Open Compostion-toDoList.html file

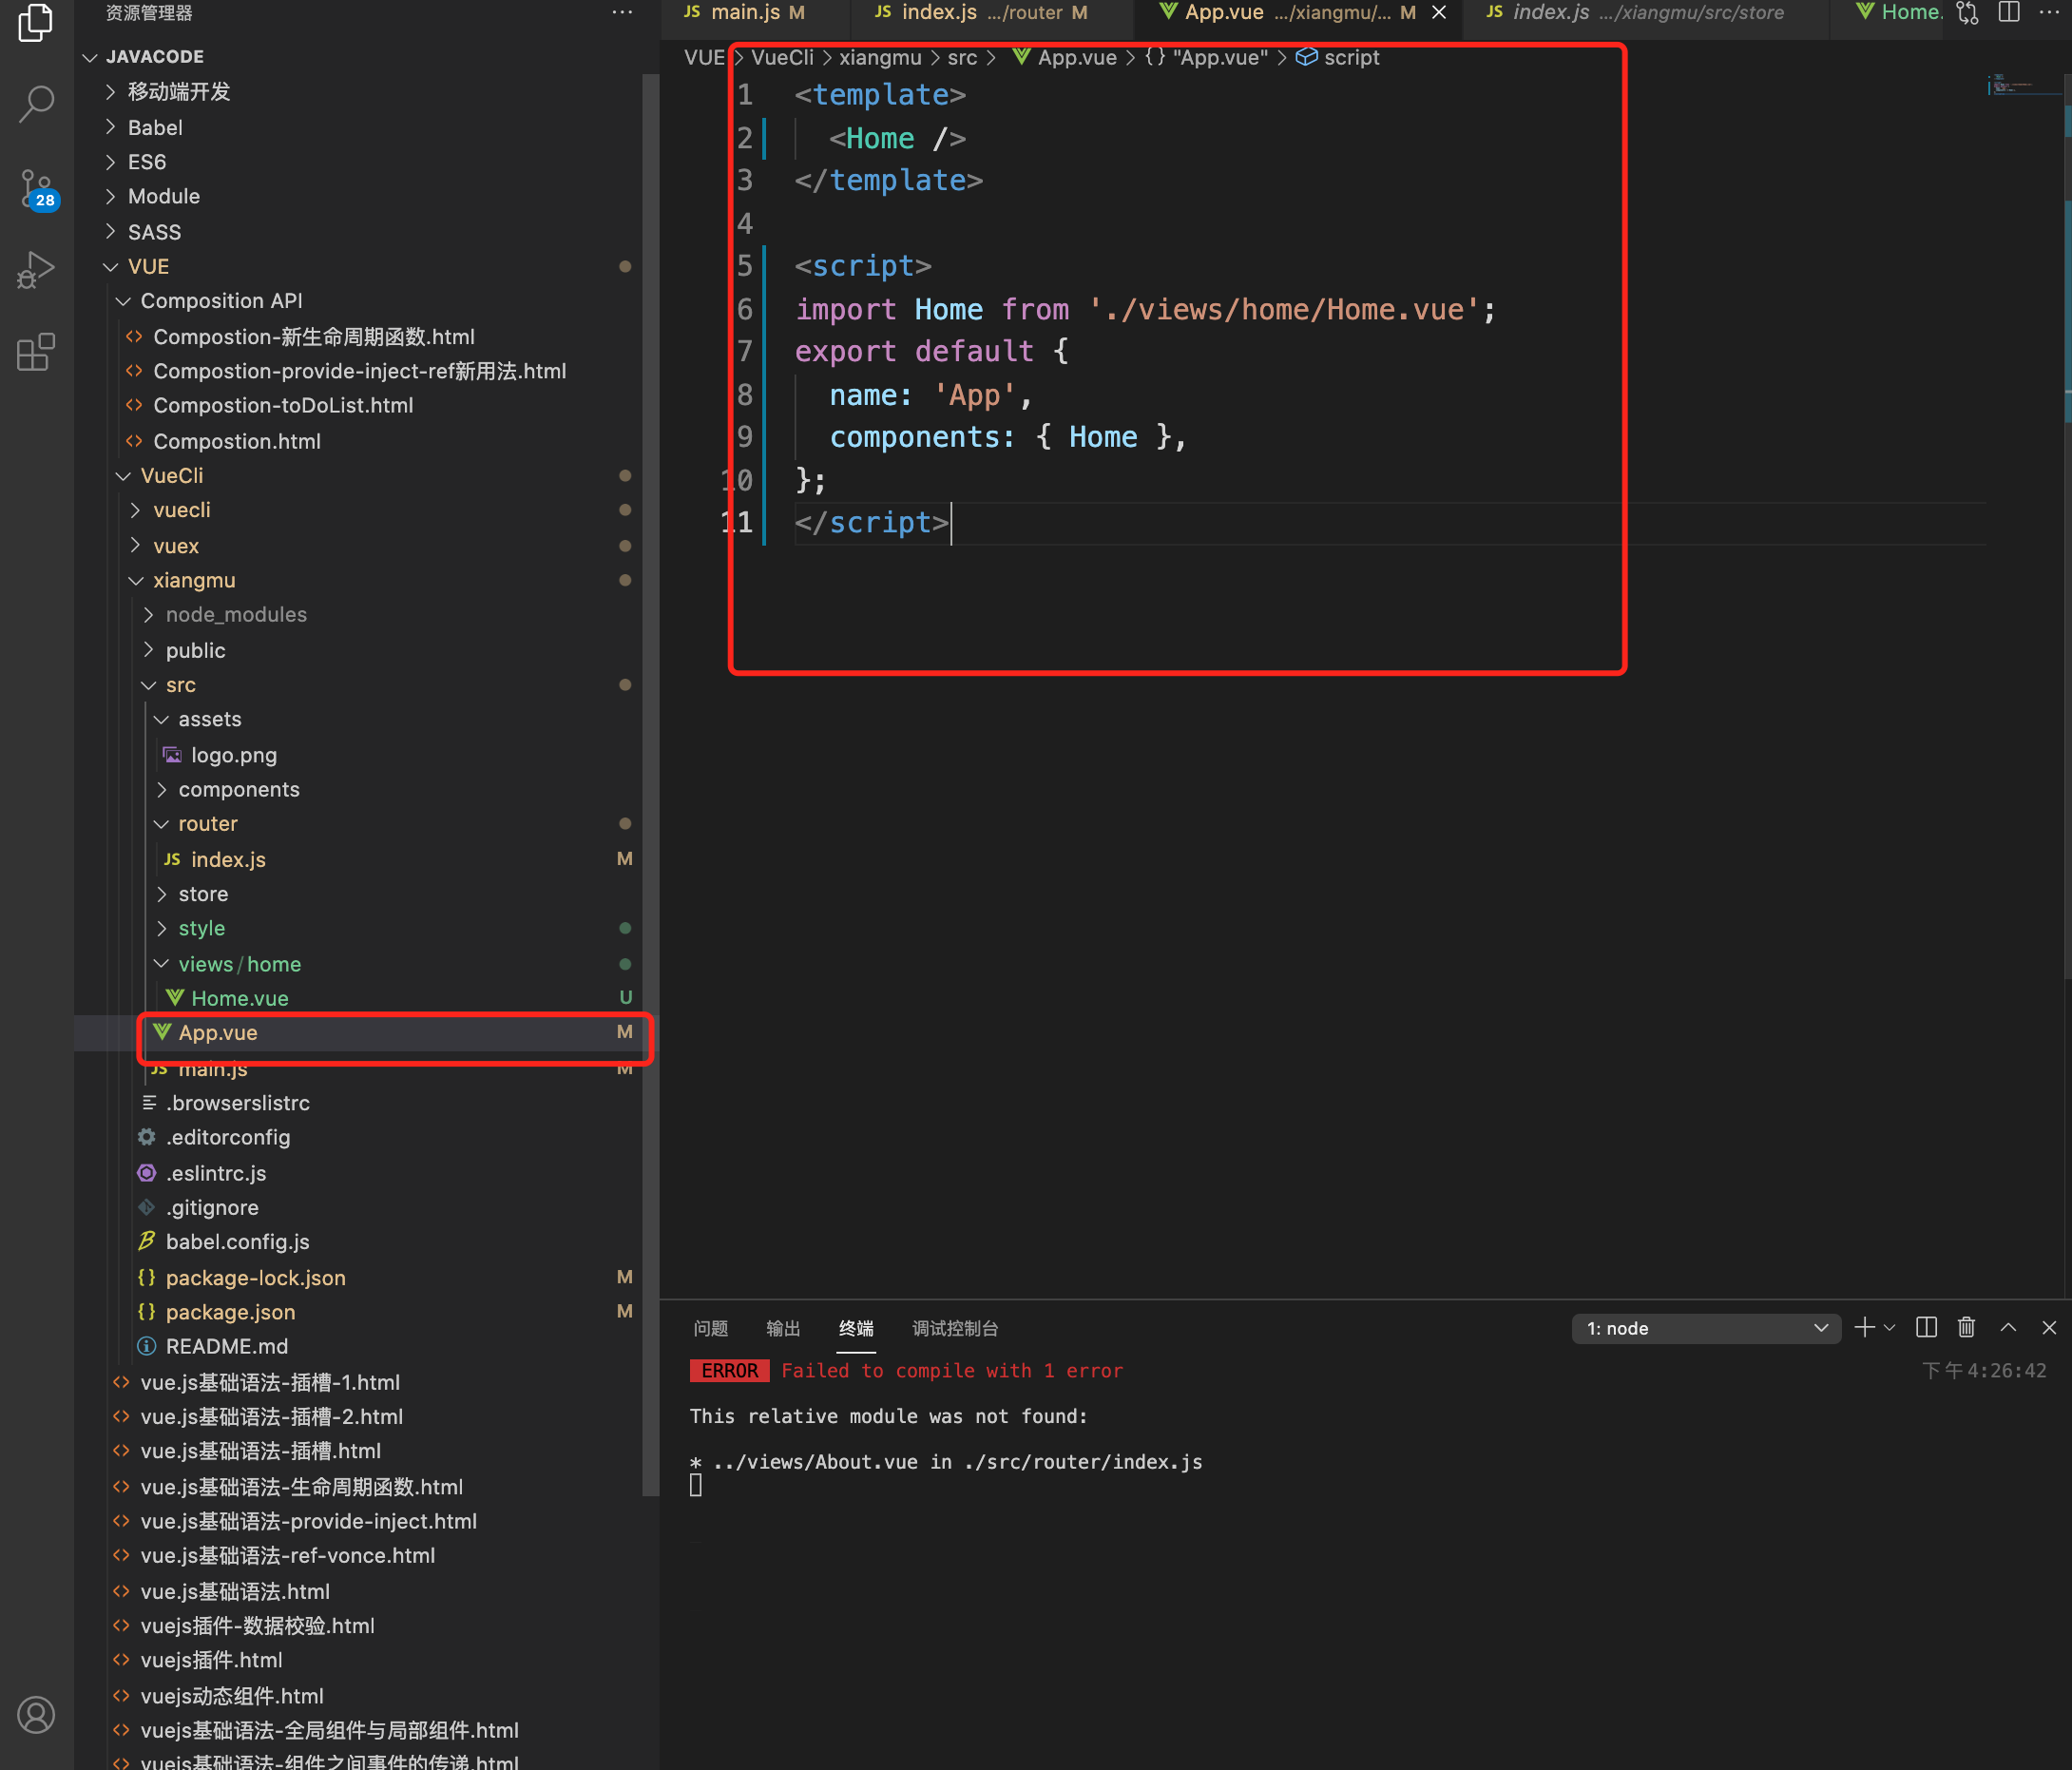pos(283,405)
